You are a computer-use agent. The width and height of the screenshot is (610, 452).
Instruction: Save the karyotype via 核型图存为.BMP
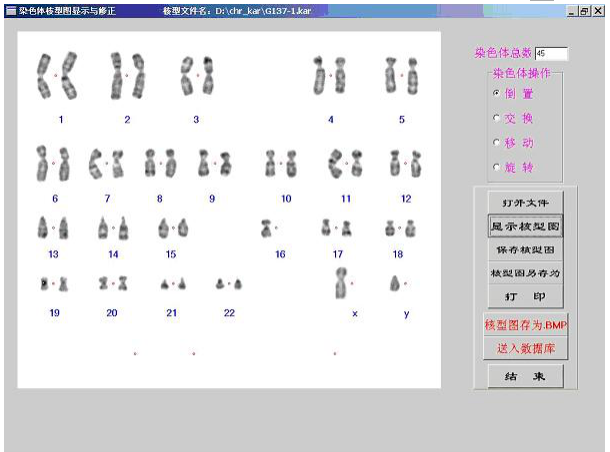point(525,326)
